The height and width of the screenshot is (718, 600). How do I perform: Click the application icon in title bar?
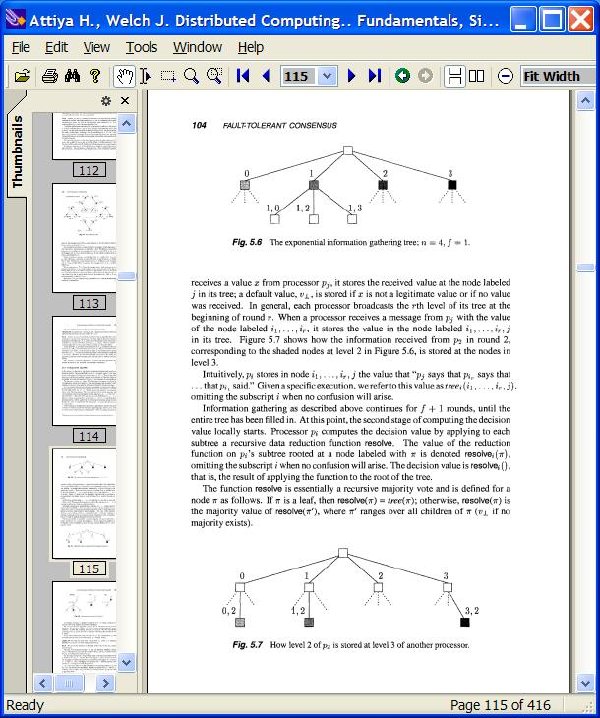pyautogui.click(x=15, y=20)
